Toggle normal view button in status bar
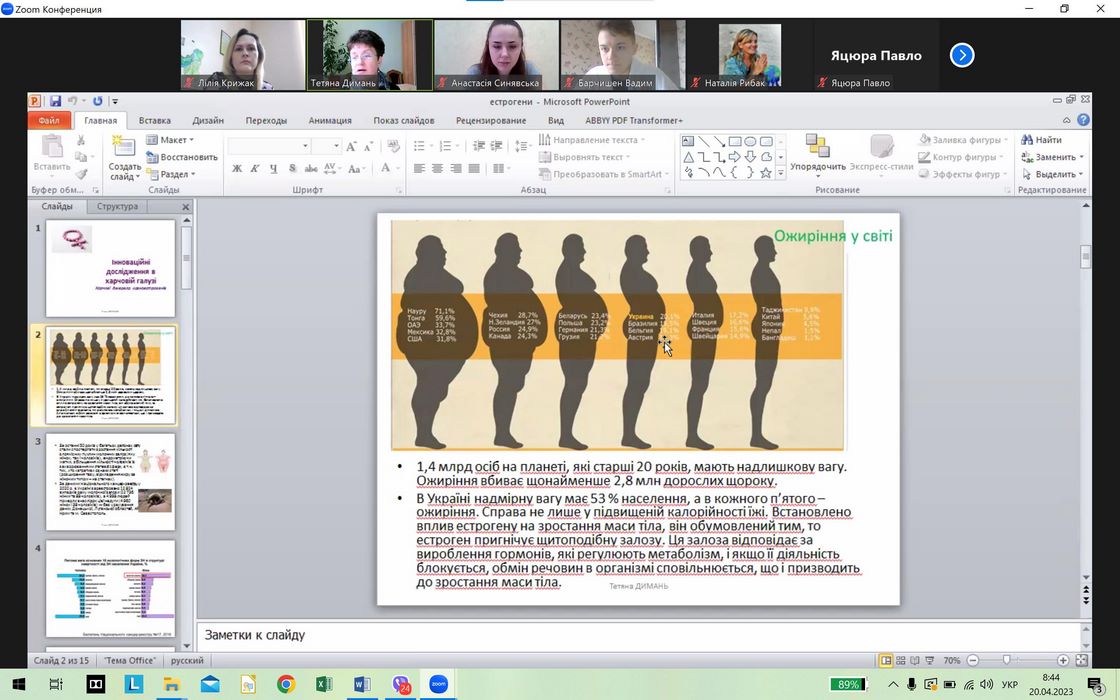Image resolution: width=1120 pixels, height=700 pixels. tap(886, 661)
